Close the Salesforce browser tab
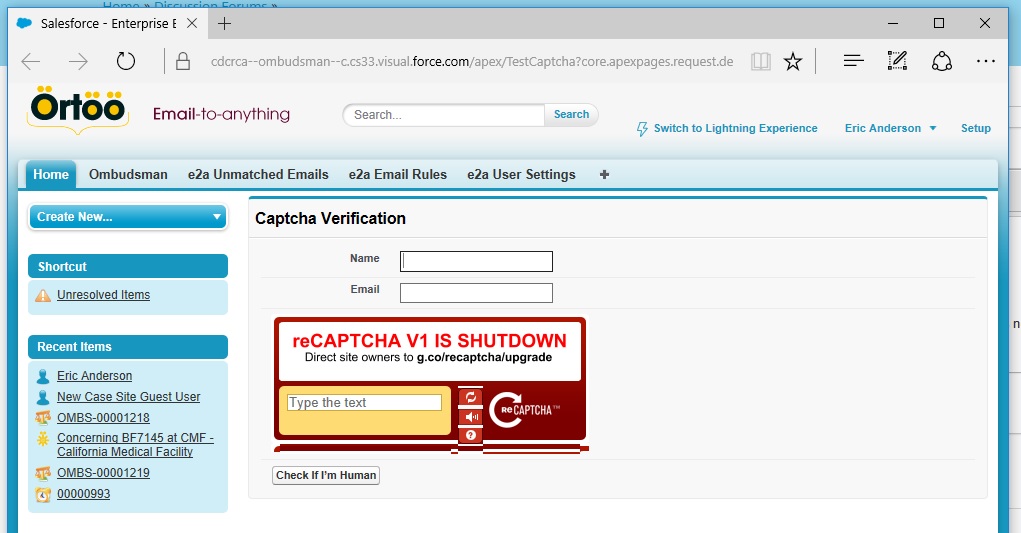This screenshot has width=1021, height=533. click(192, 23)
